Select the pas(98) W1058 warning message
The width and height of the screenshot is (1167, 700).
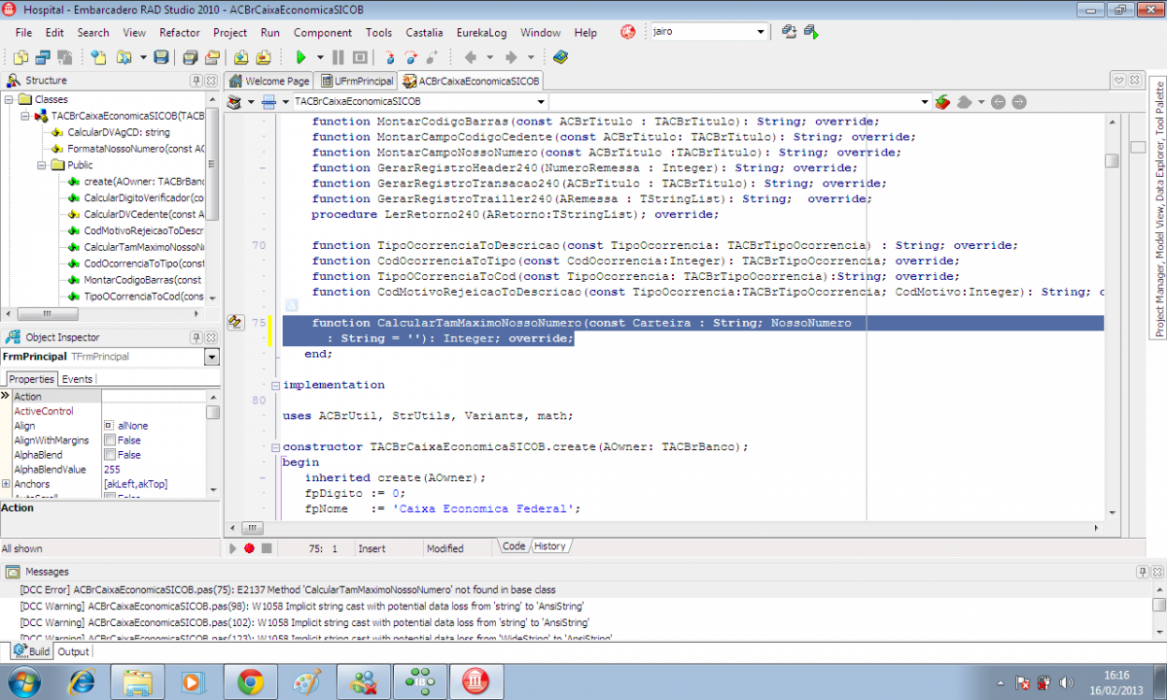click(x=301, y=606)
